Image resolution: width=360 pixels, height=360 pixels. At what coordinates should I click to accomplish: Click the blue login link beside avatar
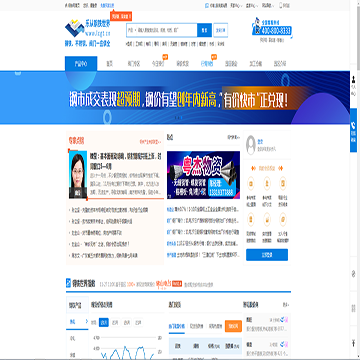pos(260,141)
